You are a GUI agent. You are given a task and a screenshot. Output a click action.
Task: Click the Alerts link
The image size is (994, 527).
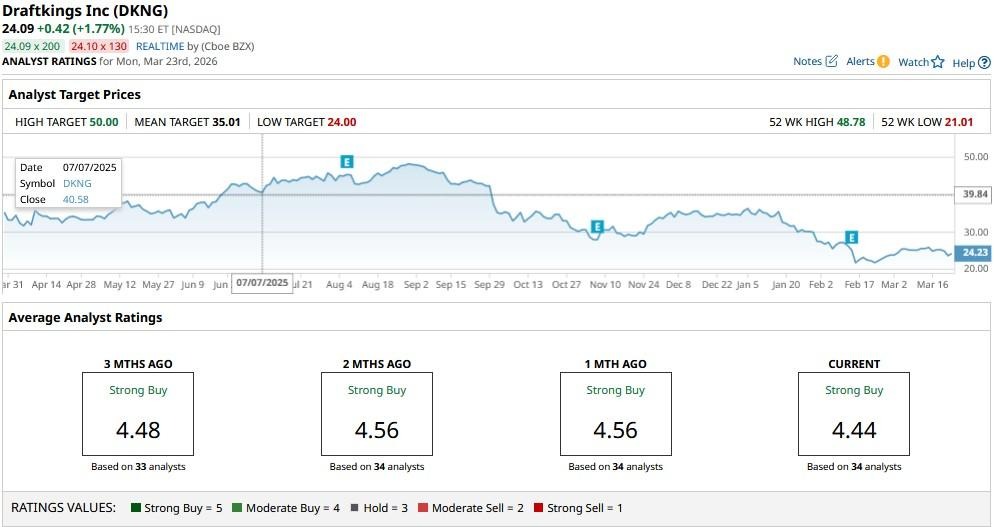pos(860,62)
